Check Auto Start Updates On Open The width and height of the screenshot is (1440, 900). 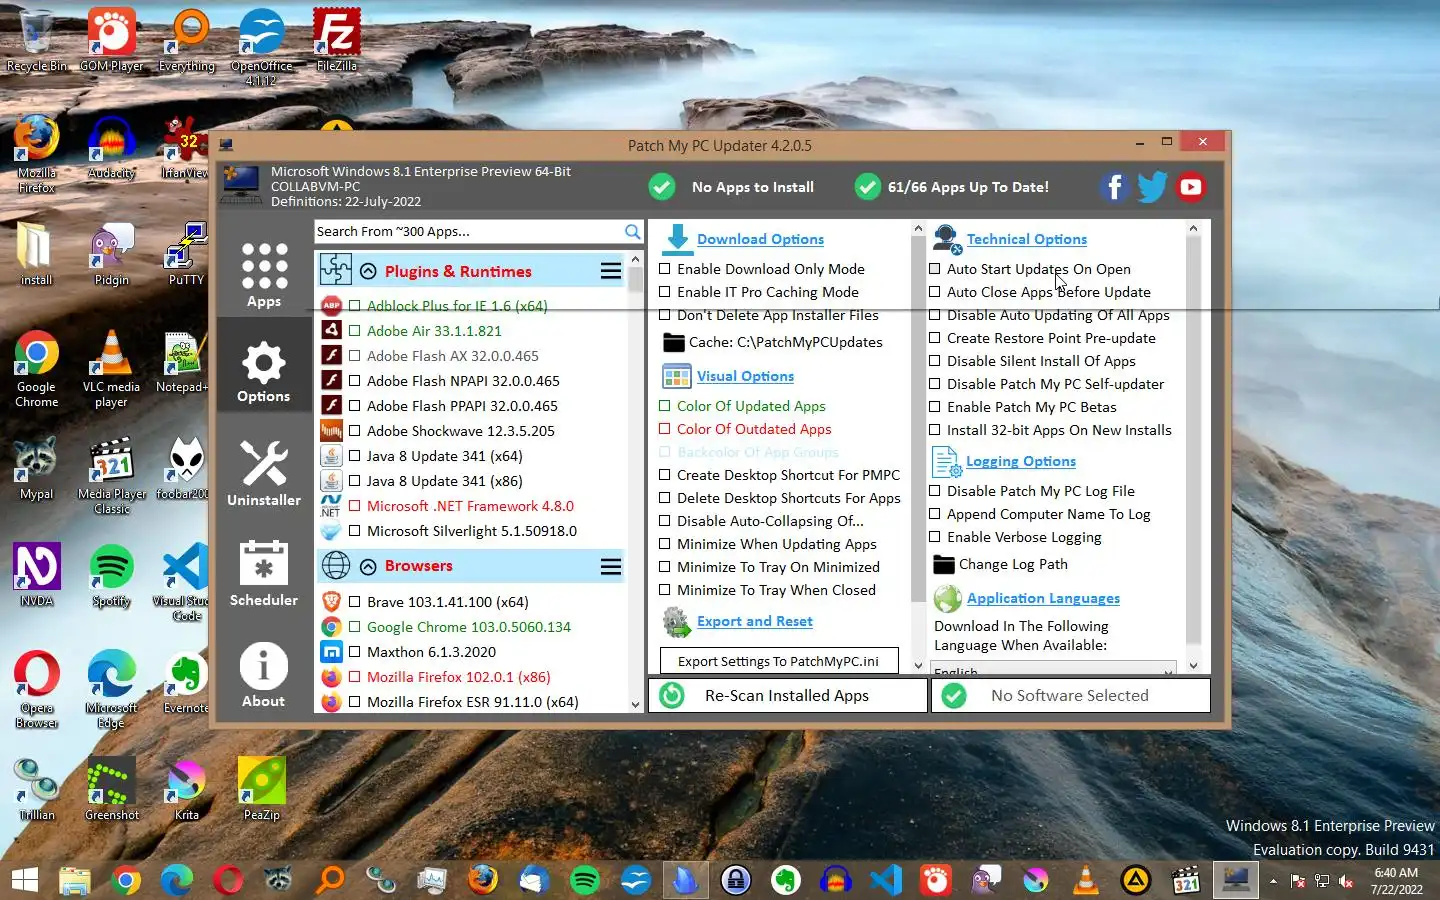tap(935, 269)
